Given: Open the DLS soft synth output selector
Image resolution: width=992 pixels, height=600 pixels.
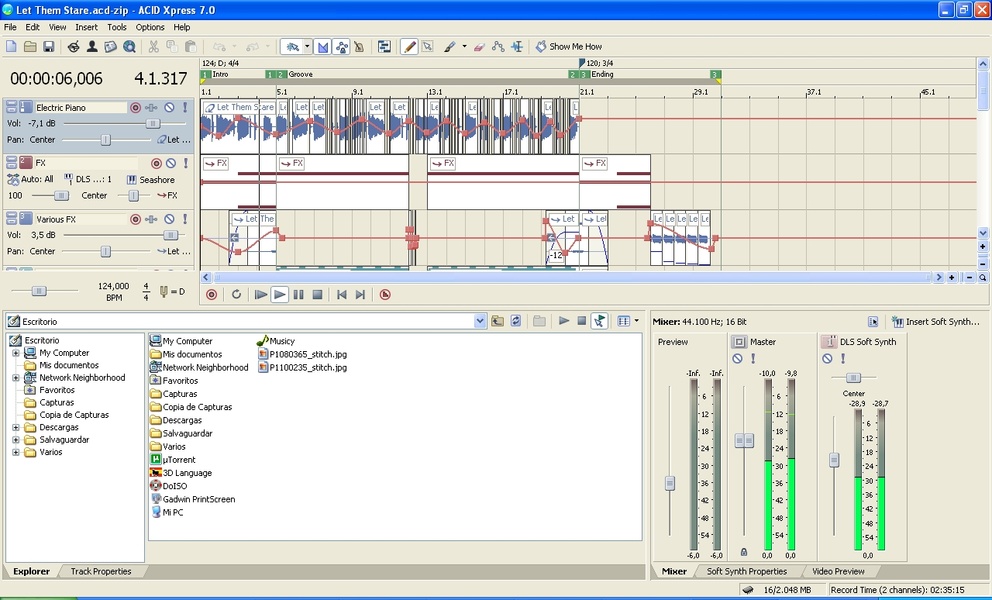Looking at the screenshot, I should click(x=88, y=179).
